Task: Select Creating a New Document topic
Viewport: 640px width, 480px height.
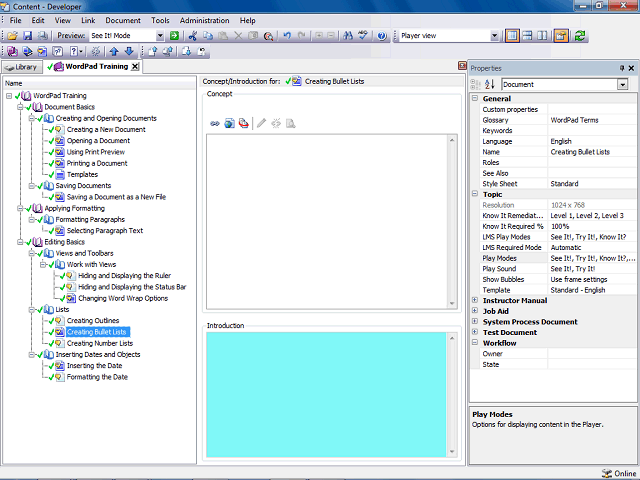Action: click(x=106, y=129)
